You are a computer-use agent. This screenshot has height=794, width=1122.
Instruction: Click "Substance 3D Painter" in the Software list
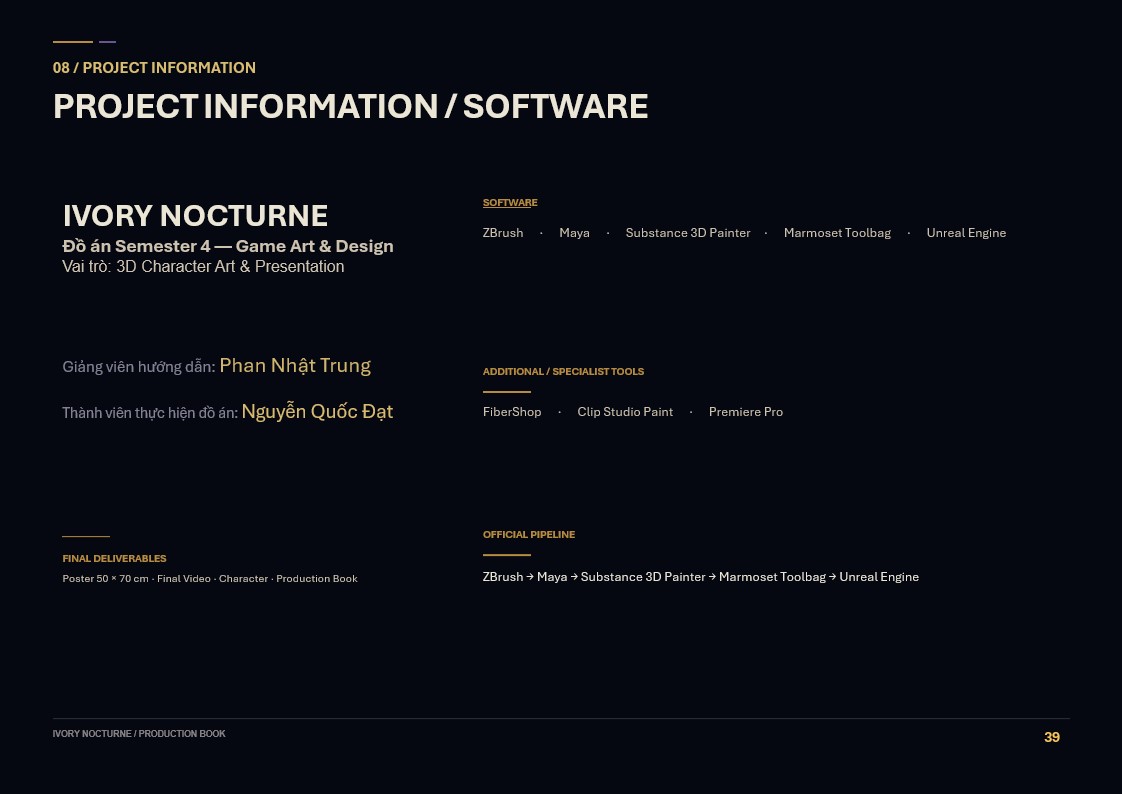688,232
